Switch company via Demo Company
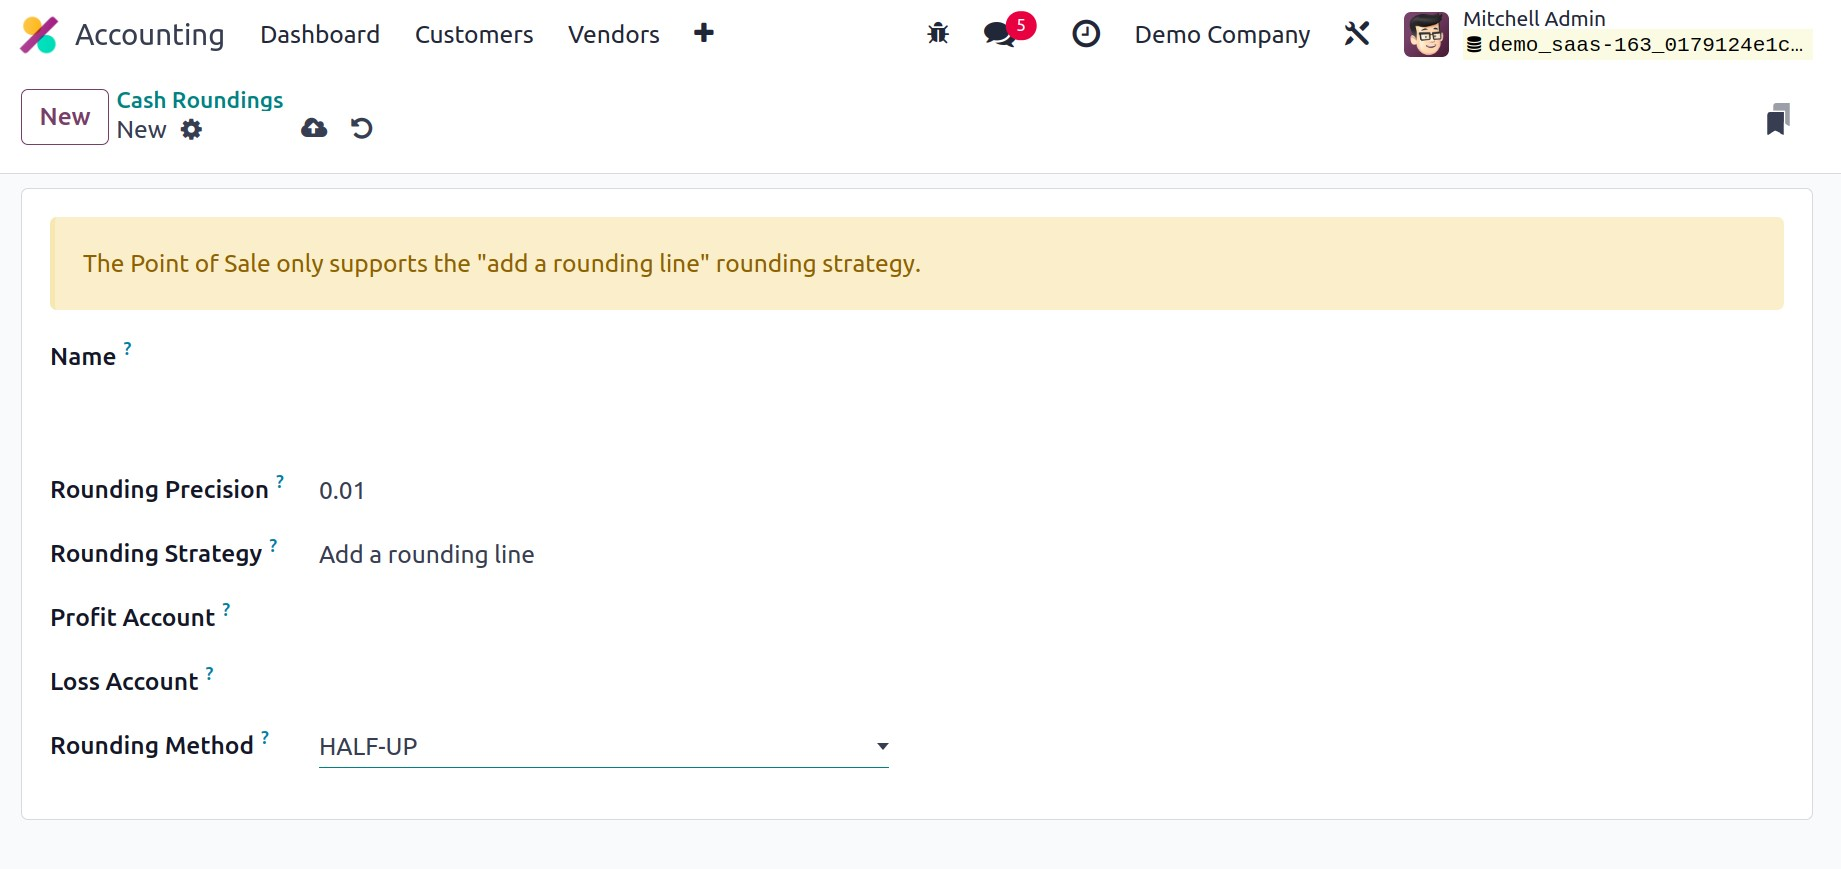The height and width of the screenshot is (869, 1841). click(x=1221, y=35)
